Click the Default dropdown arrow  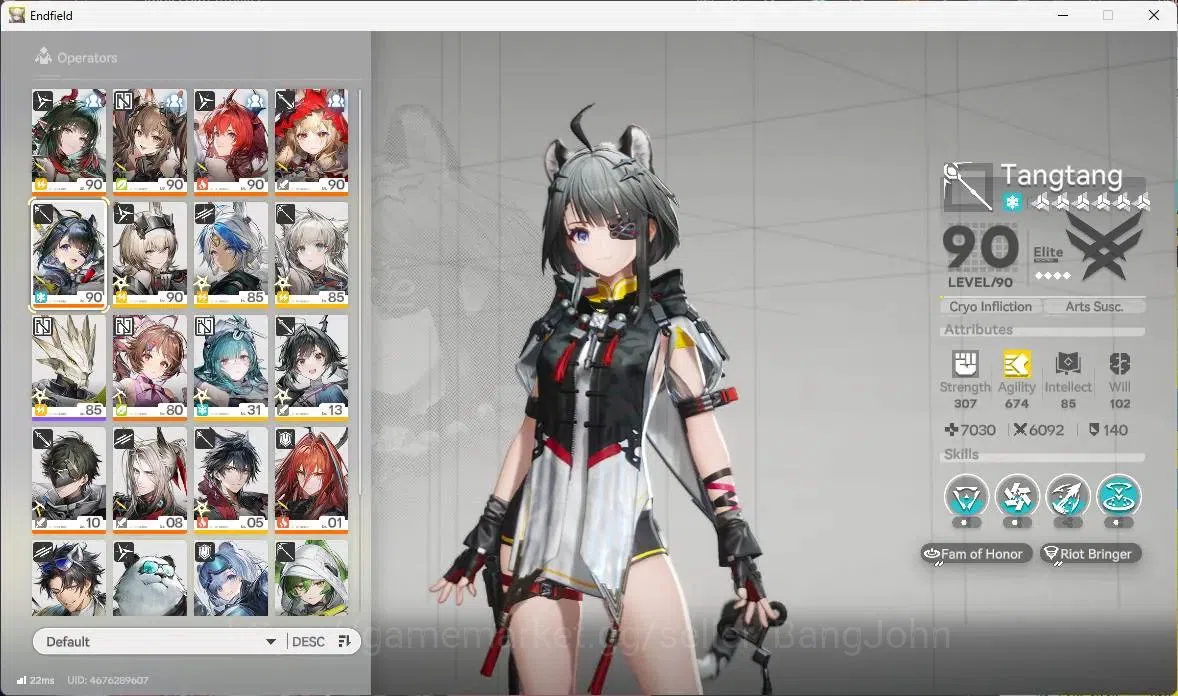pos(270,642)
